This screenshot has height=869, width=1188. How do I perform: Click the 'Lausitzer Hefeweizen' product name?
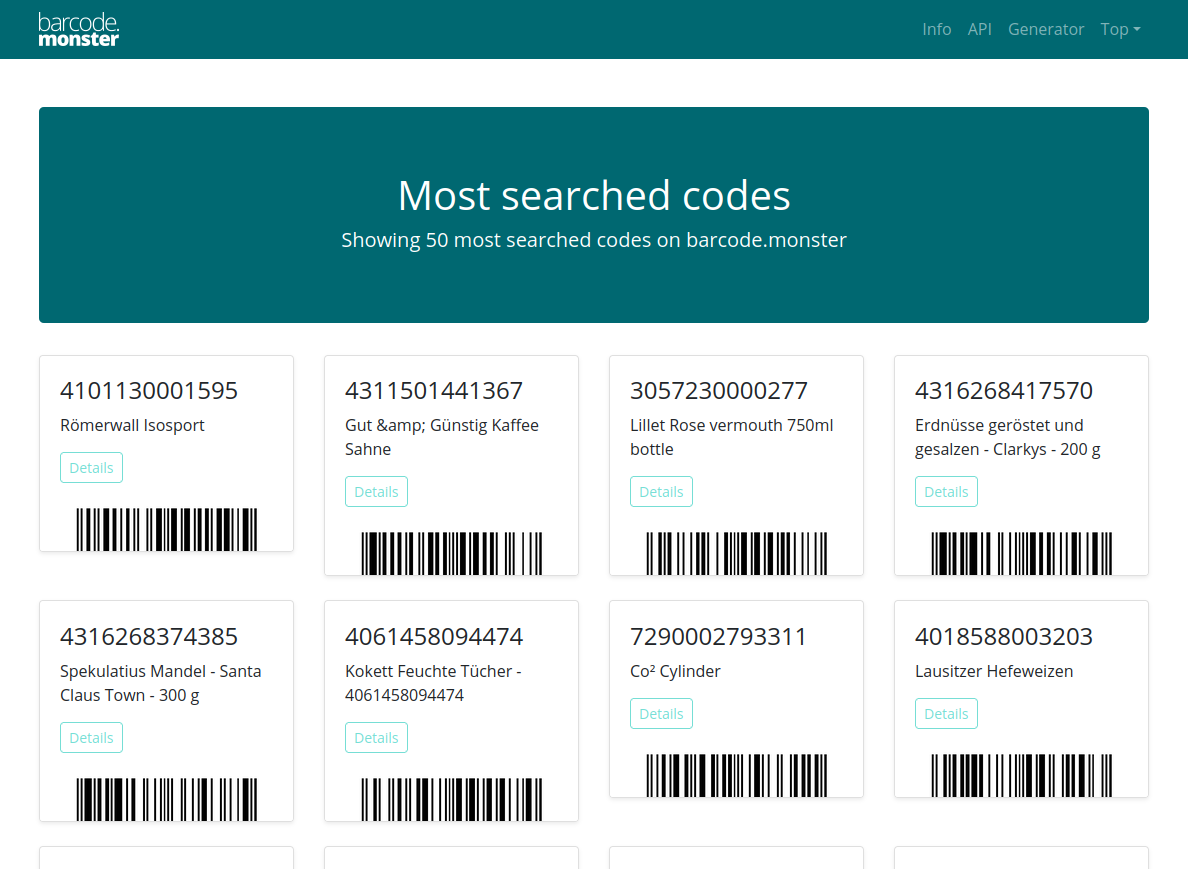click(994, 672)
